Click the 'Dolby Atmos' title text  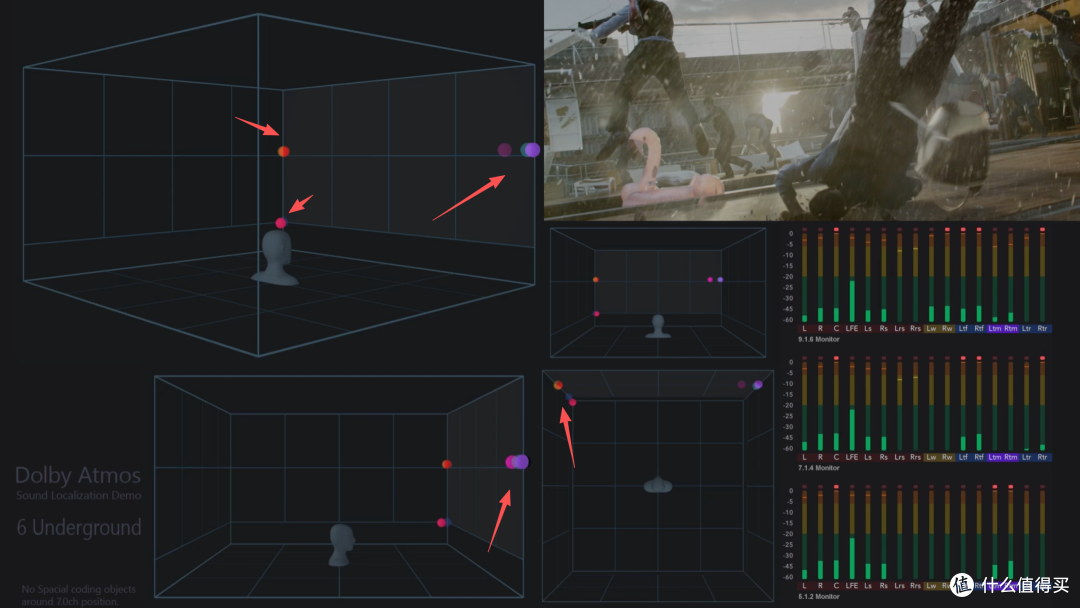78,475
